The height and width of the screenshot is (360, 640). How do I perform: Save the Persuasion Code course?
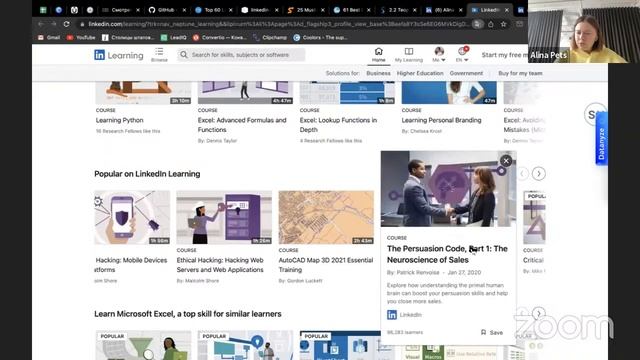pyautogui.click(x=492, y=333)
